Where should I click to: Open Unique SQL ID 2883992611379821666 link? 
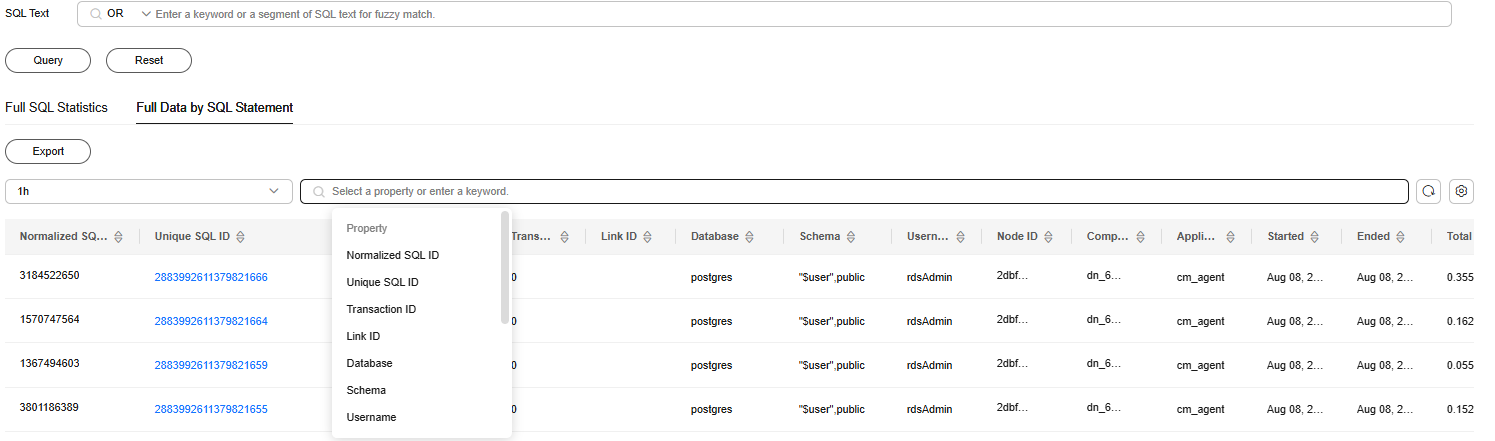(x=211, y=277)
